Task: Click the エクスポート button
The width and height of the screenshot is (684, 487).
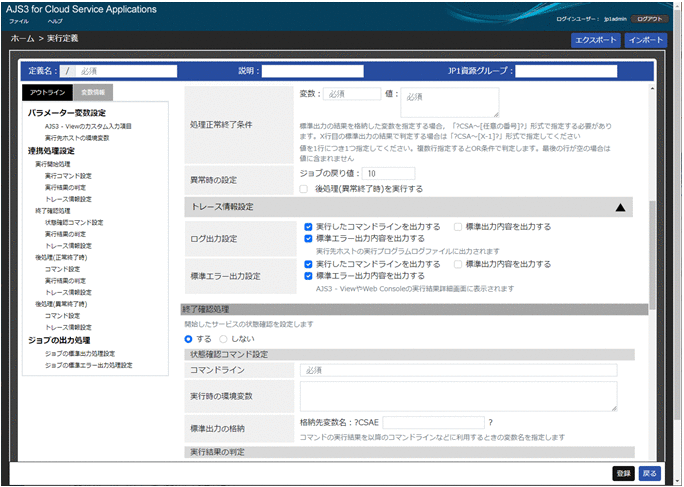Action: [594, 41]
